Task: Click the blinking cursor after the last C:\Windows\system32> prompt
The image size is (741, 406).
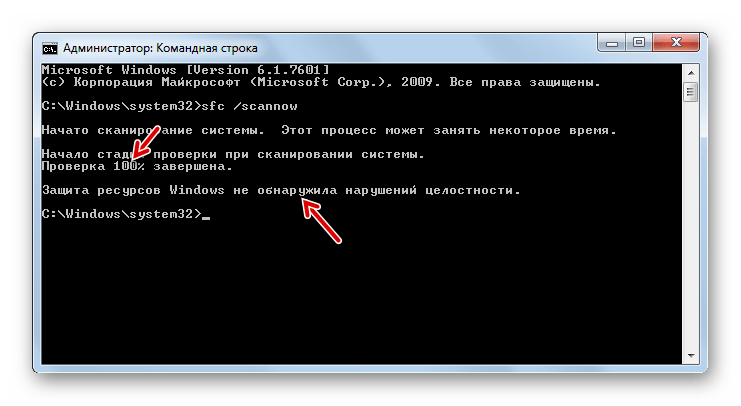Action: 206,218
